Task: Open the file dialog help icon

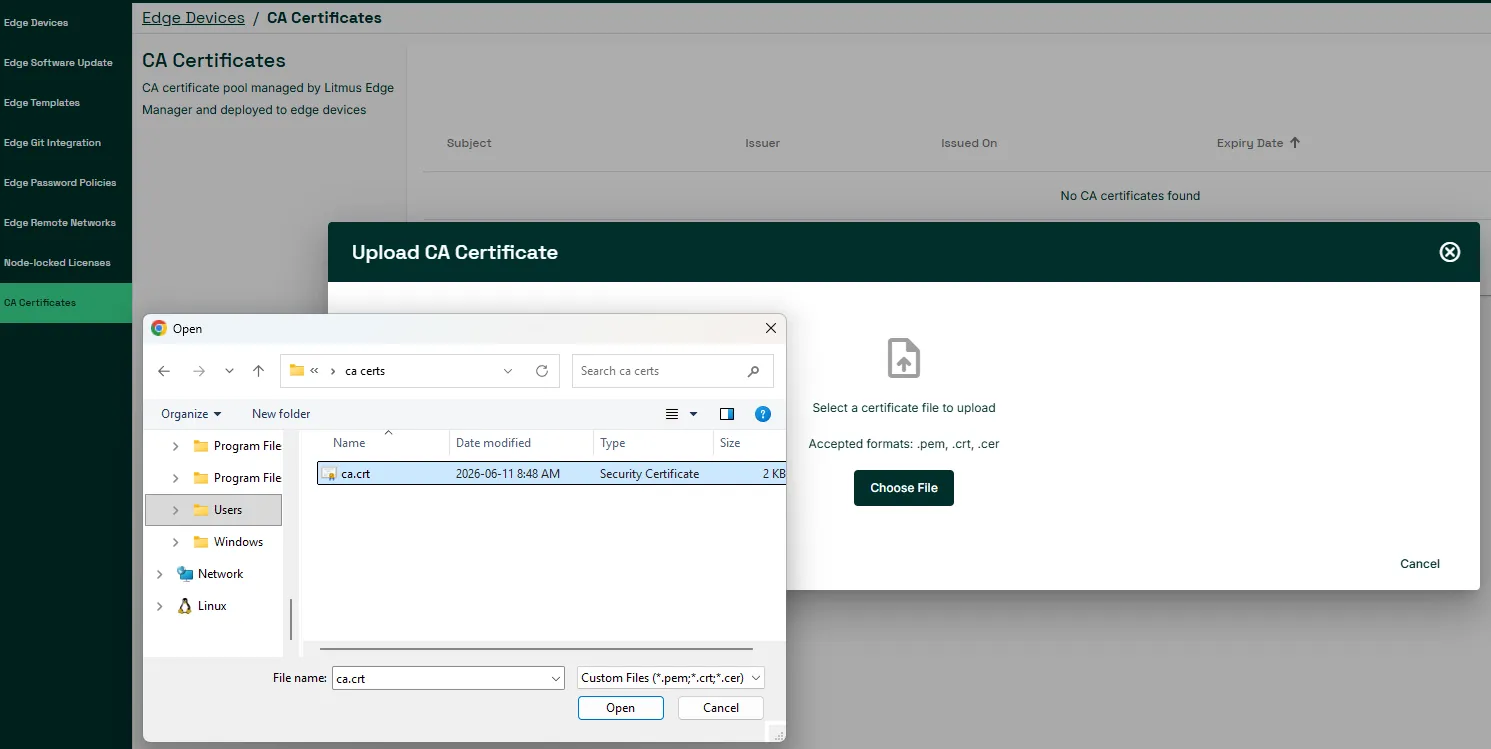Action: point(762,414)
